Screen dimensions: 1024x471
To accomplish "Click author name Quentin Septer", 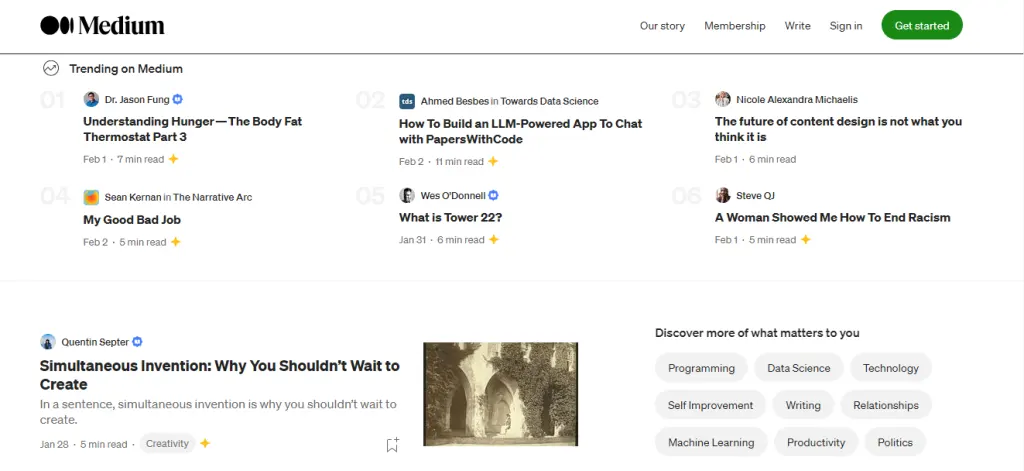I will [x=95, y=342].
